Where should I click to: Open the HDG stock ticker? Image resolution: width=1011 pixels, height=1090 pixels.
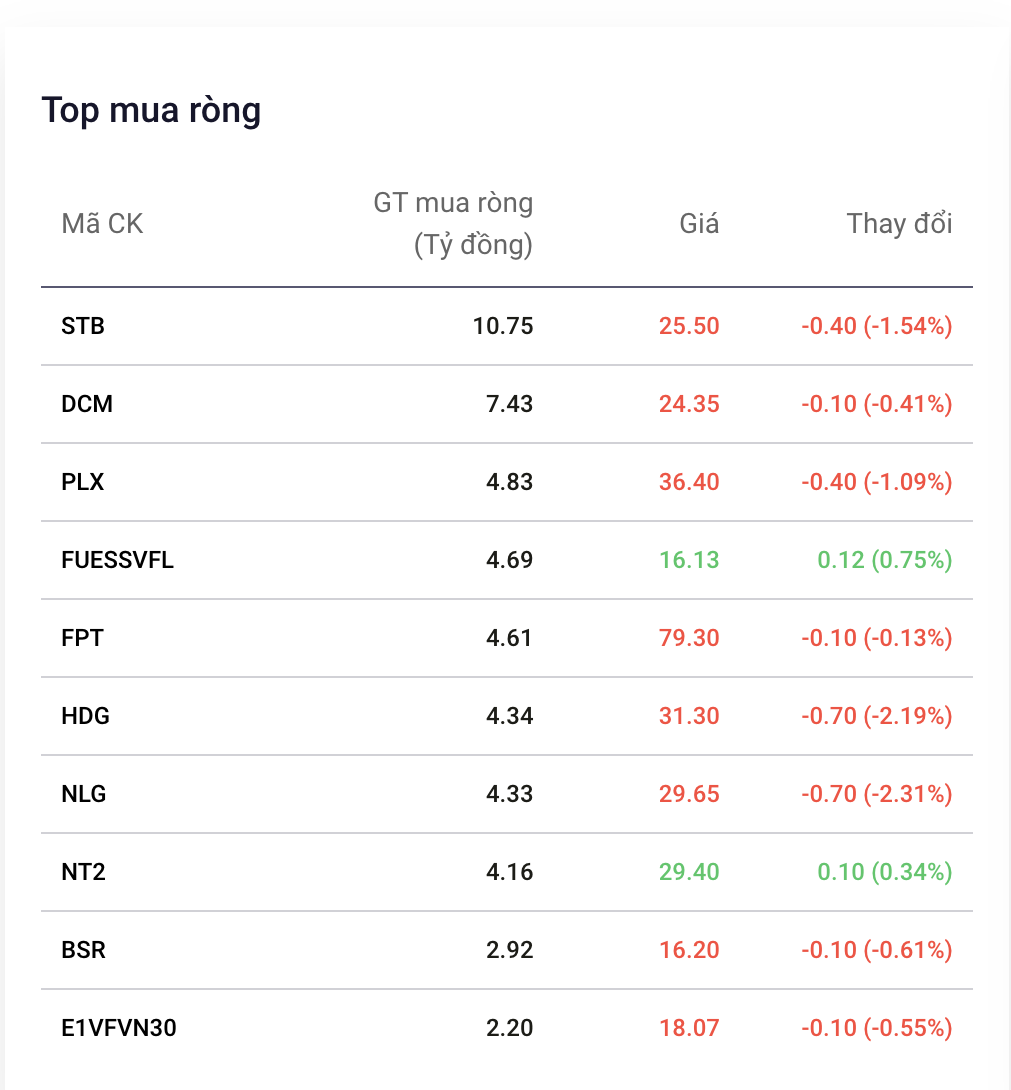[x=86, y=715]
